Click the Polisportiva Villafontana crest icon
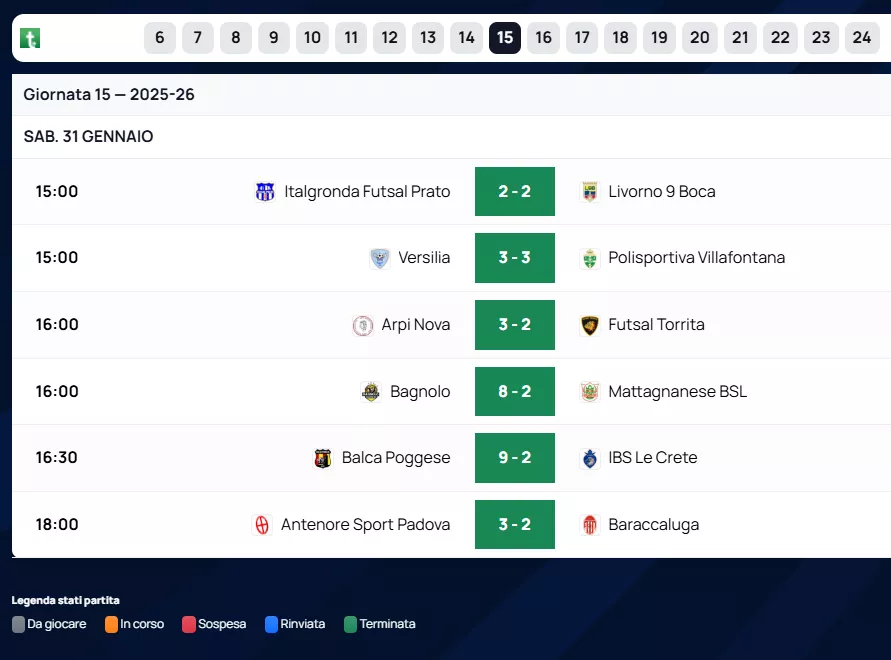The image size is (891, 660). pos(590,258)
